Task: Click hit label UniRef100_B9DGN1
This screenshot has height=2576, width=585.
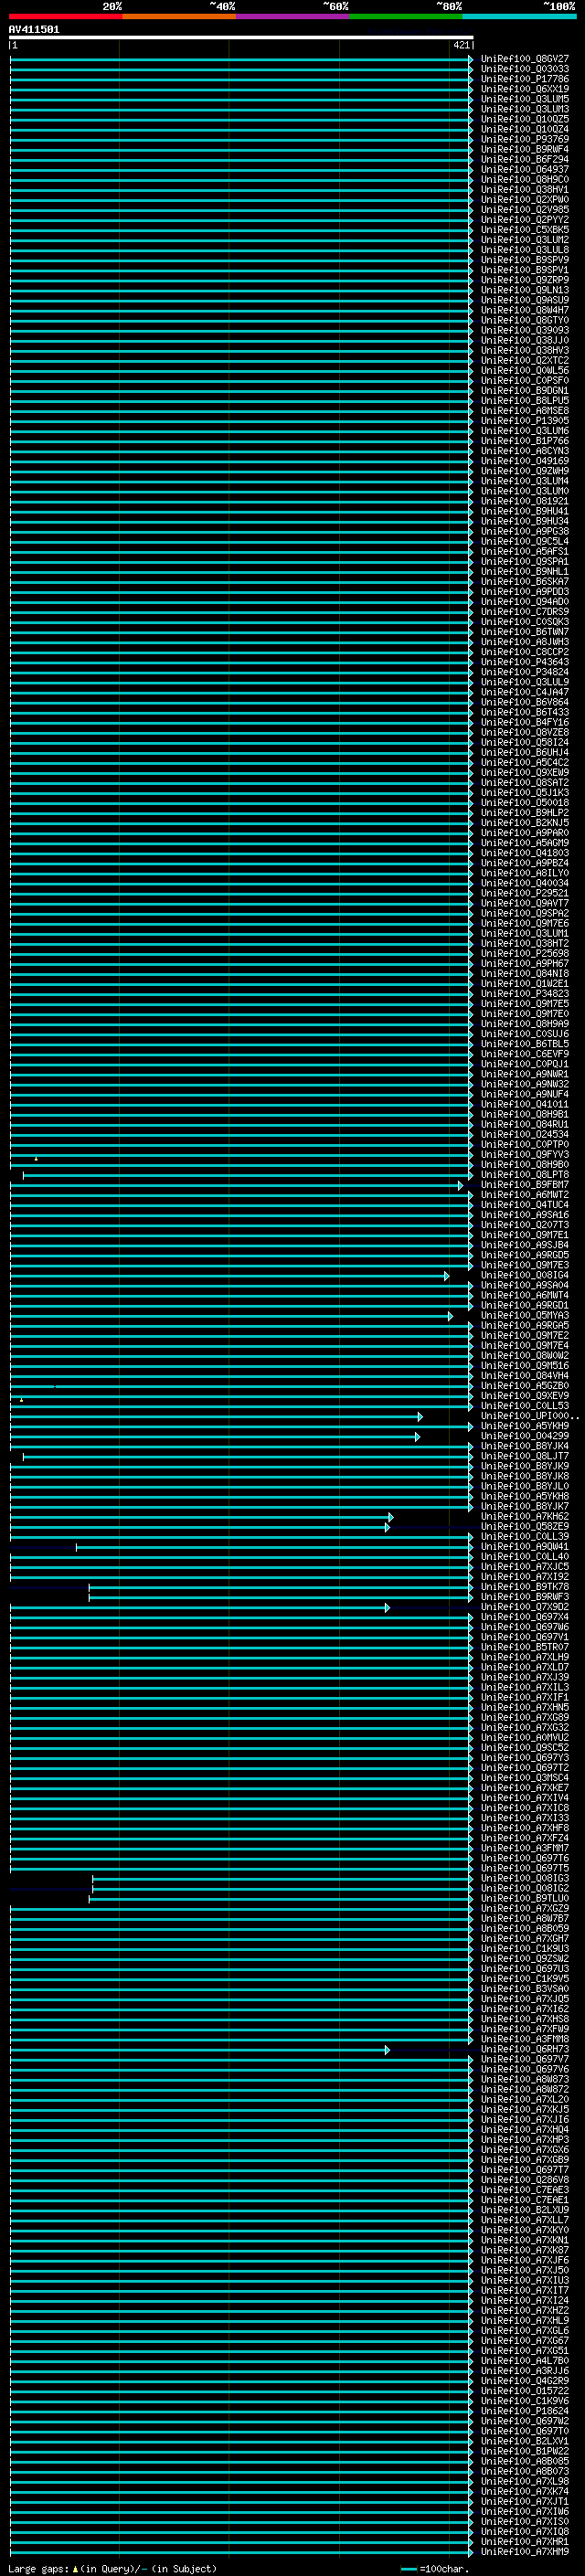Action: coord(525,390)
